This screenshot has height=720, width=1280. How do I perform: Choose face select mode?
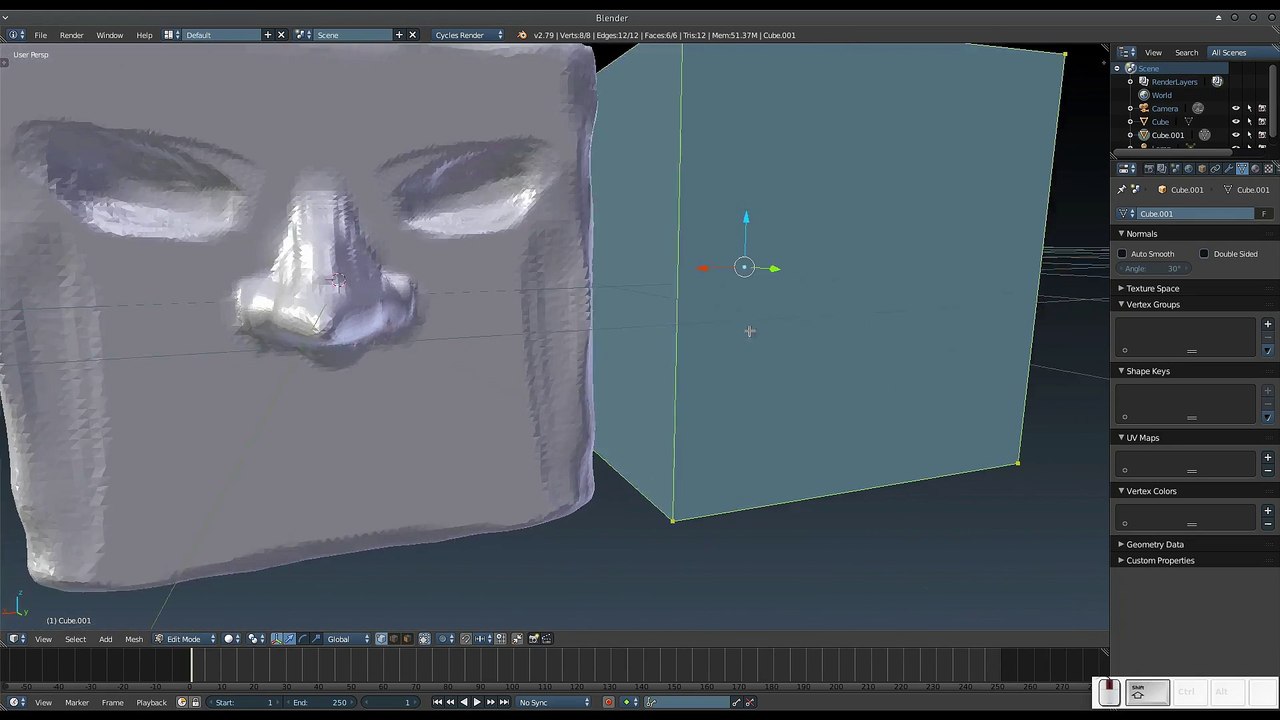point(407,639)
